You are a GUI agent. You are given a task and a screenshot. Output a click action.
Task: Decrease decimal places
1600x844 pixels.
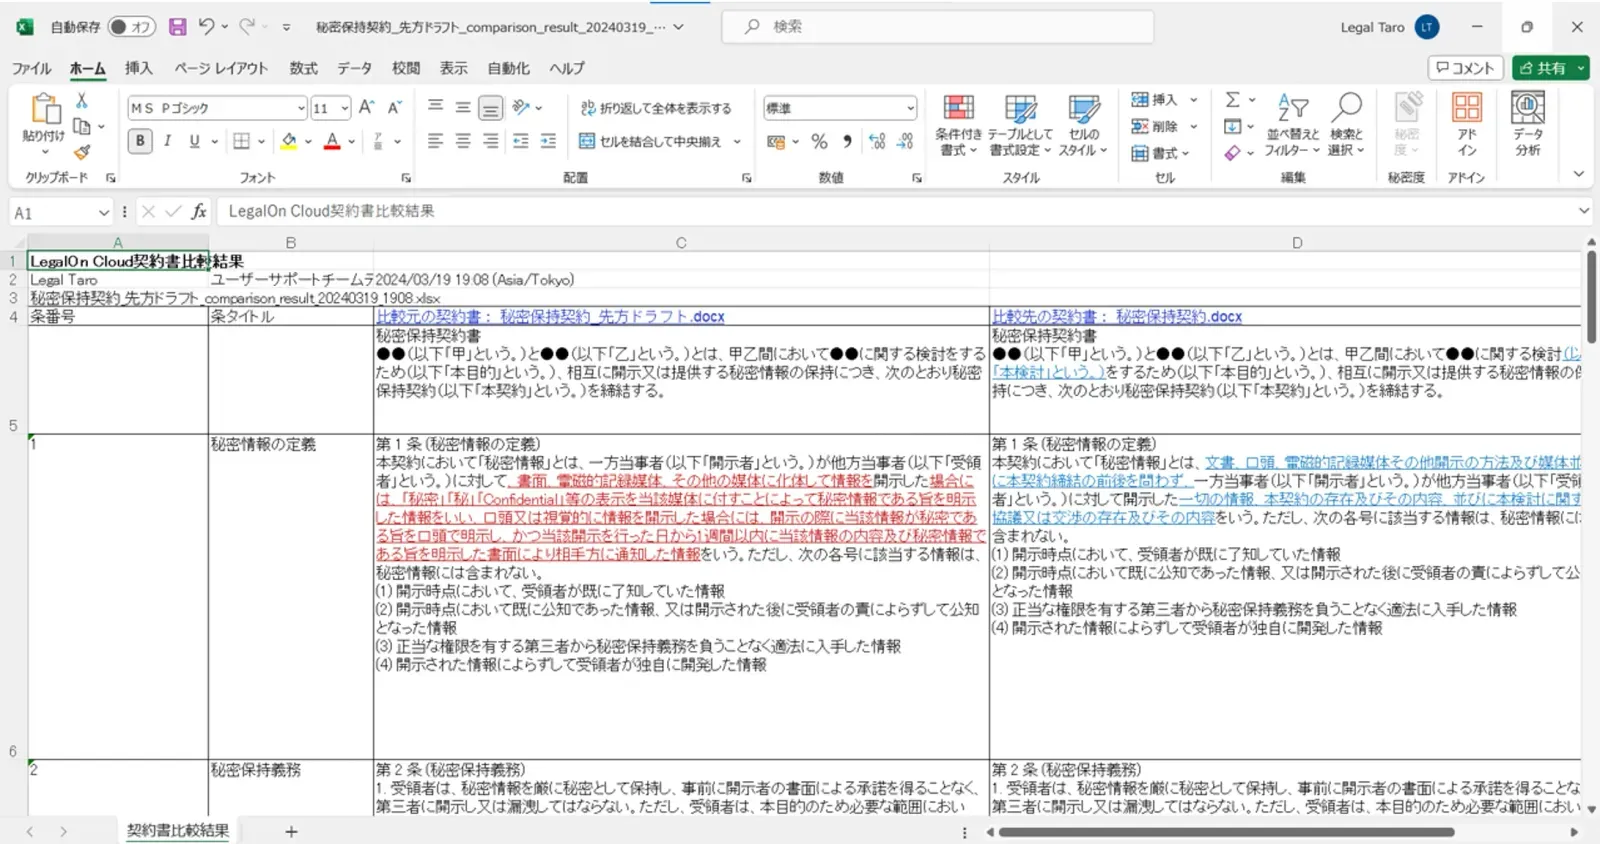pos(905,142)
